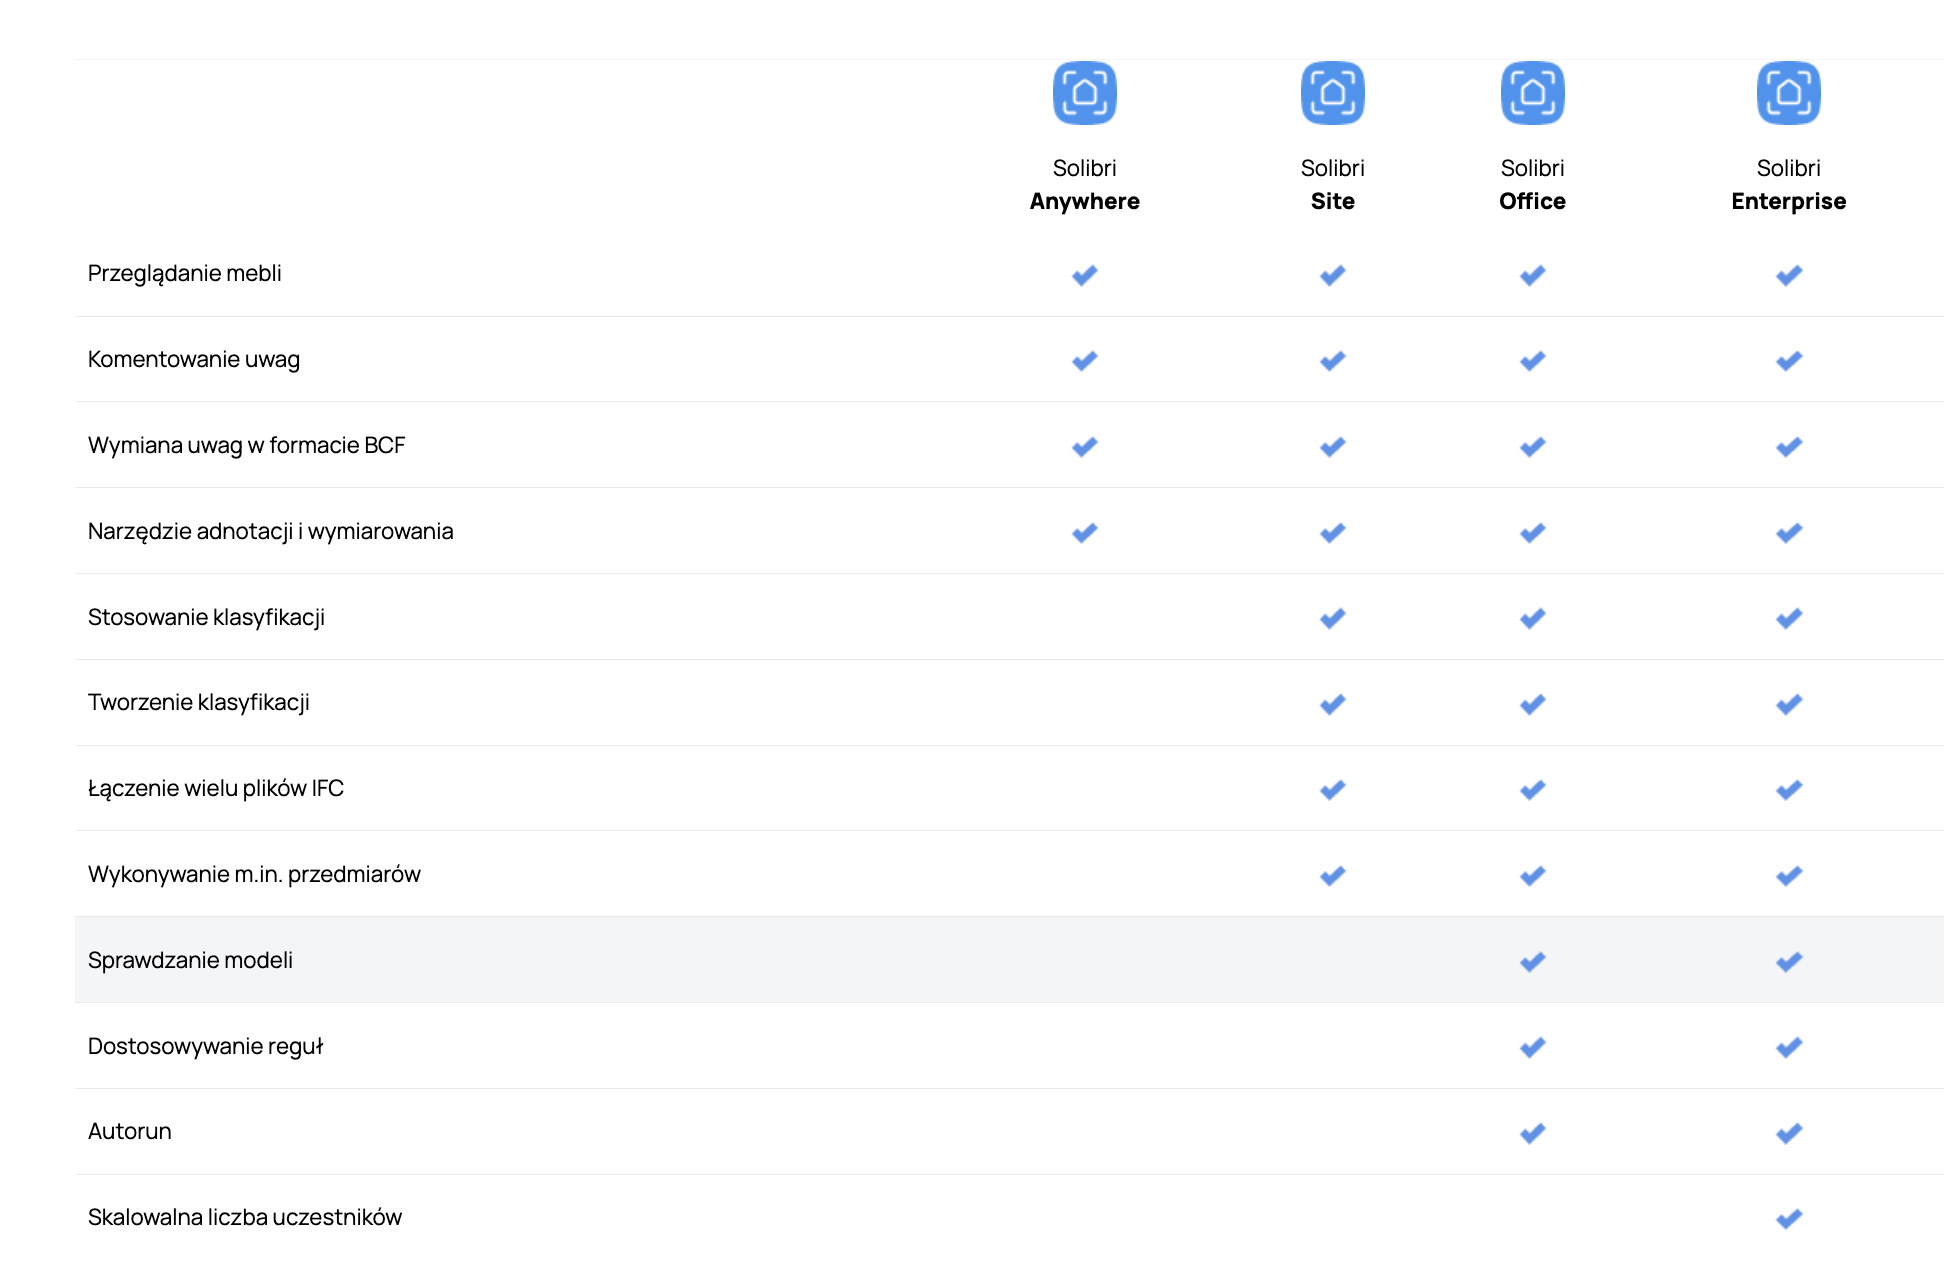Screen dimensions: 1954x1286
Task: Click Anywhere checkmark in Wymiana uwag BCF row
Action: (1084, 447)
